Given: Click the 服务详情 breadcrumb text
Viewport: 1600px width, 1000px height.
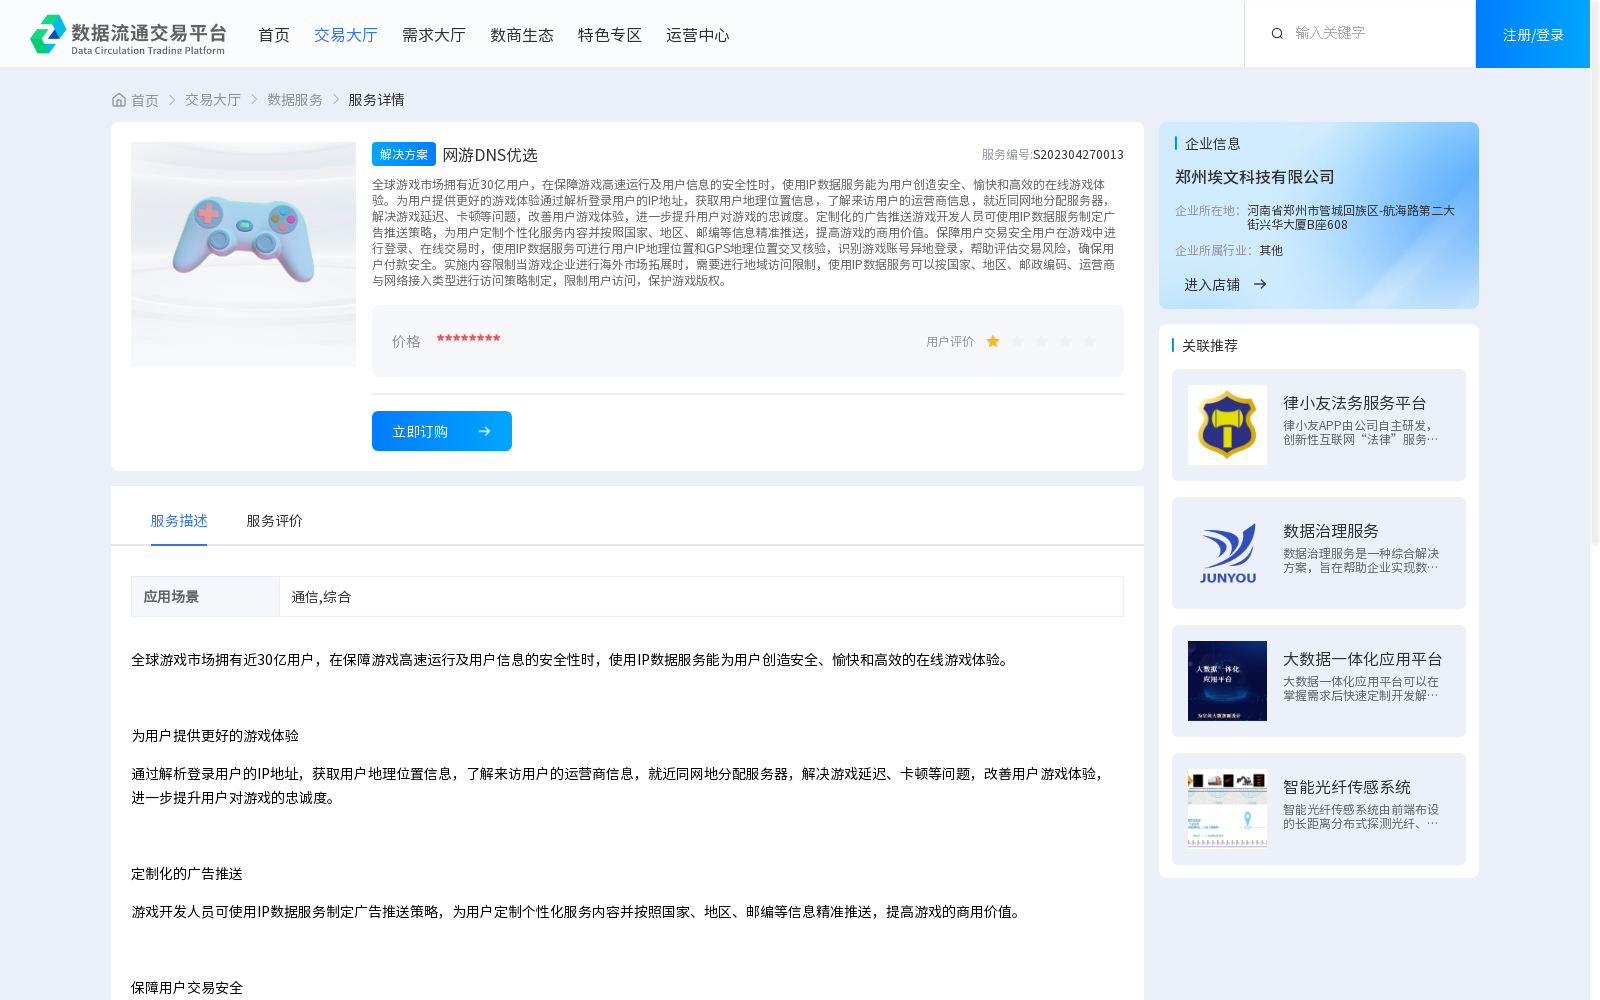Looking at the screenshot, I should tap(376, 100).
